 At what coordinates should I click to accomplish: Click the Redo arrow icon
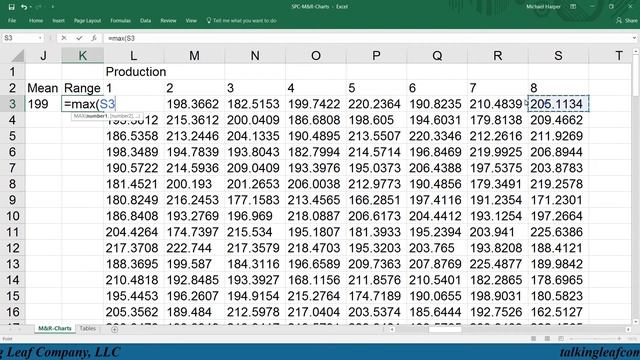[x=38, y=7]
